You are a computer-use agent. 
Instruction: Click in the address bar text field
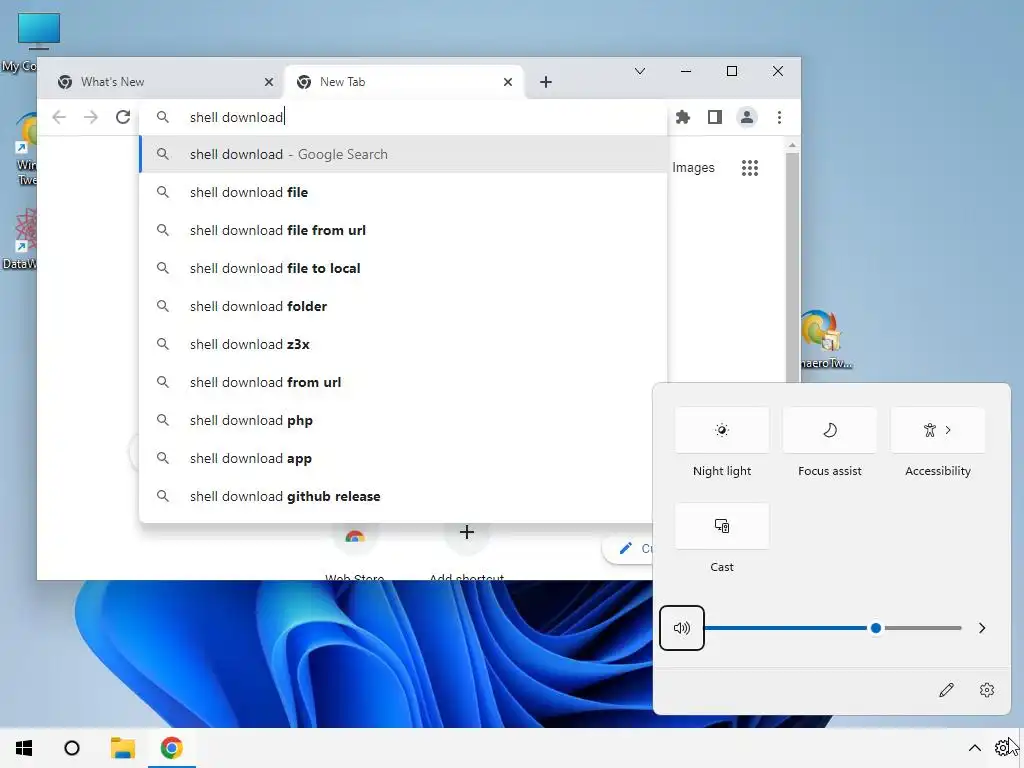[x=405, y=117]
